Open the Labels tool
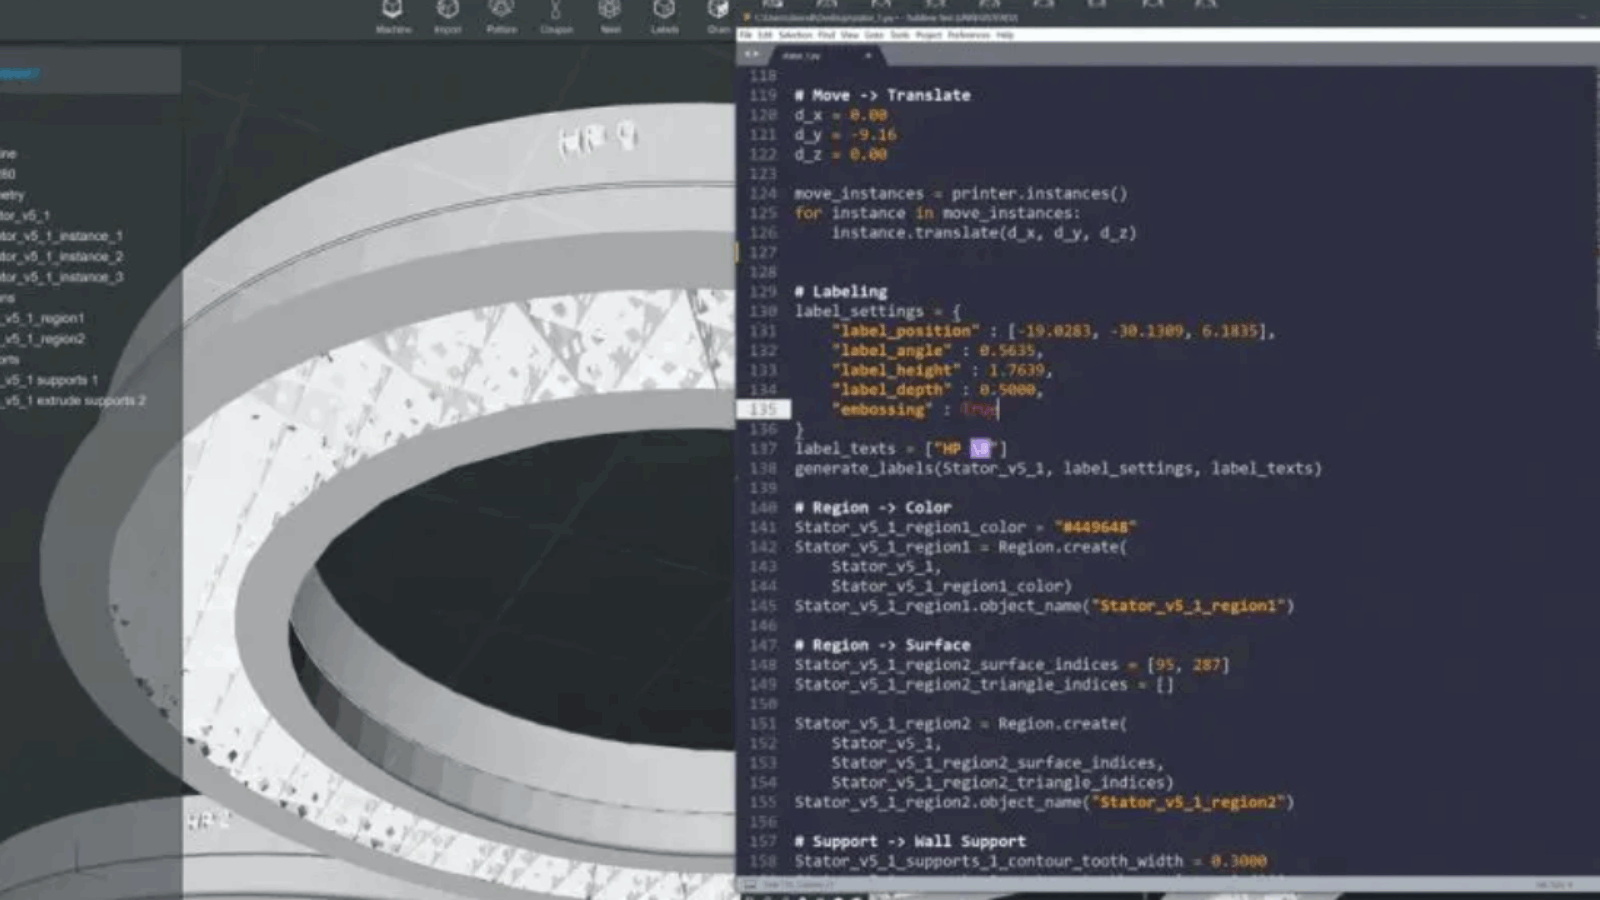1600x900 pixels. click(x=664, y=14)
